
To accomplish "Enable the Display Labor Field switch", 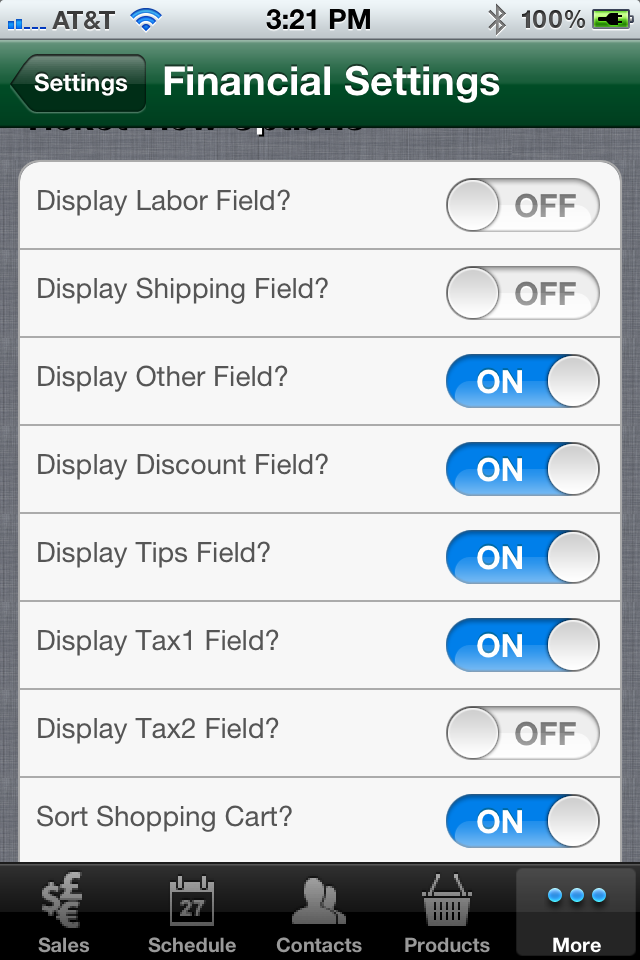I will click(x=522, y=205).
